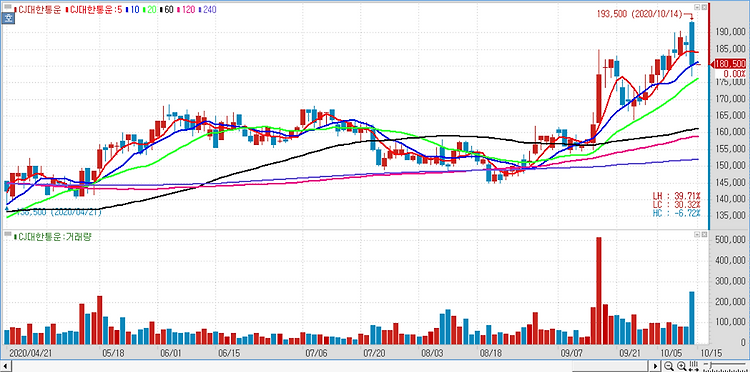The image size is (750, 372).
Task: Click the zoom out magnifier icon
Action: (668, 366)
